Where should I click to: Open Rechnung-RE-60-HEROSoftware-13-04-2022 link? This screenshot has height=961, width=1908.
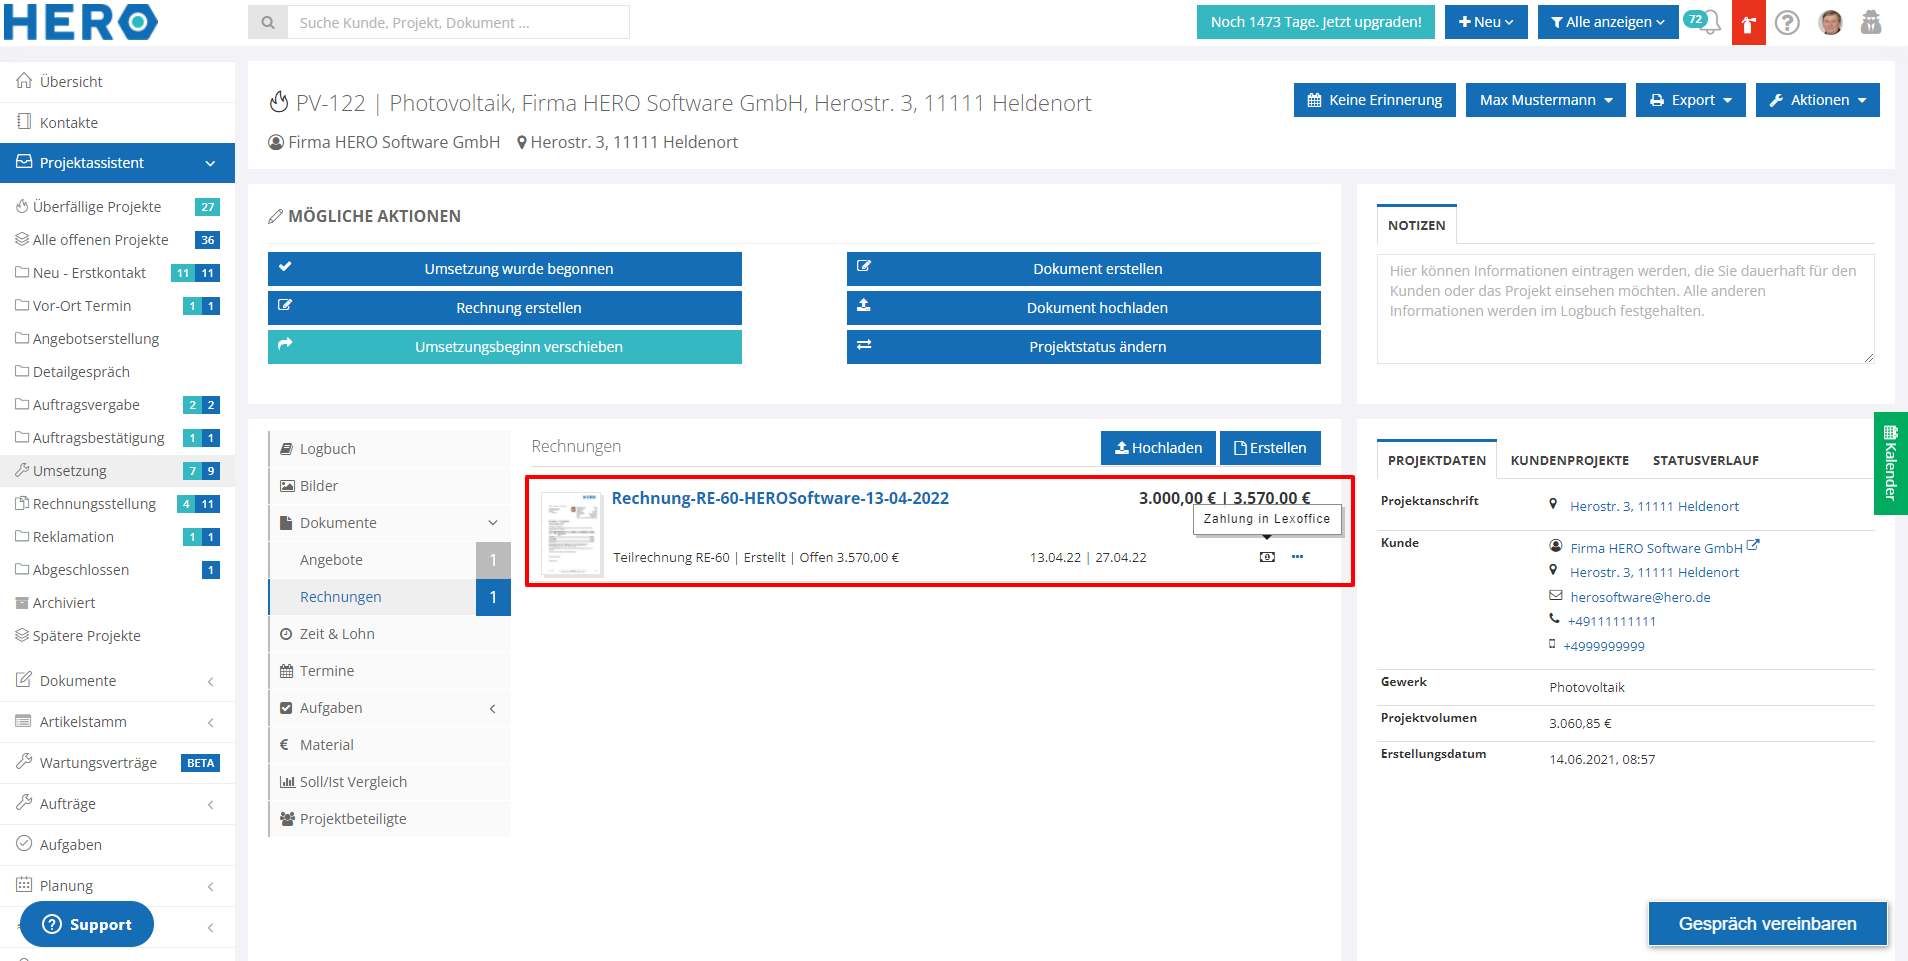[780, 498]
